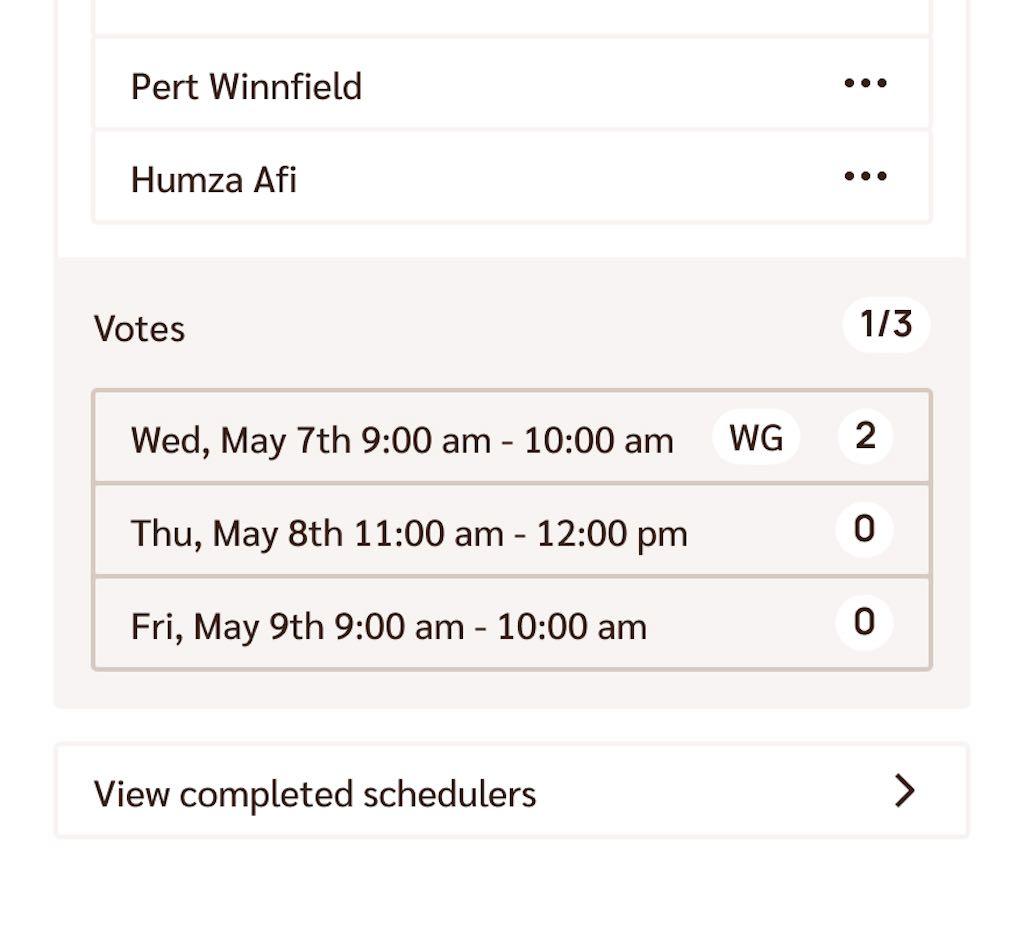Screen dimensions: 1024x930
Task: Open the three-dot menu for Humza Afi
Action: 865,176
